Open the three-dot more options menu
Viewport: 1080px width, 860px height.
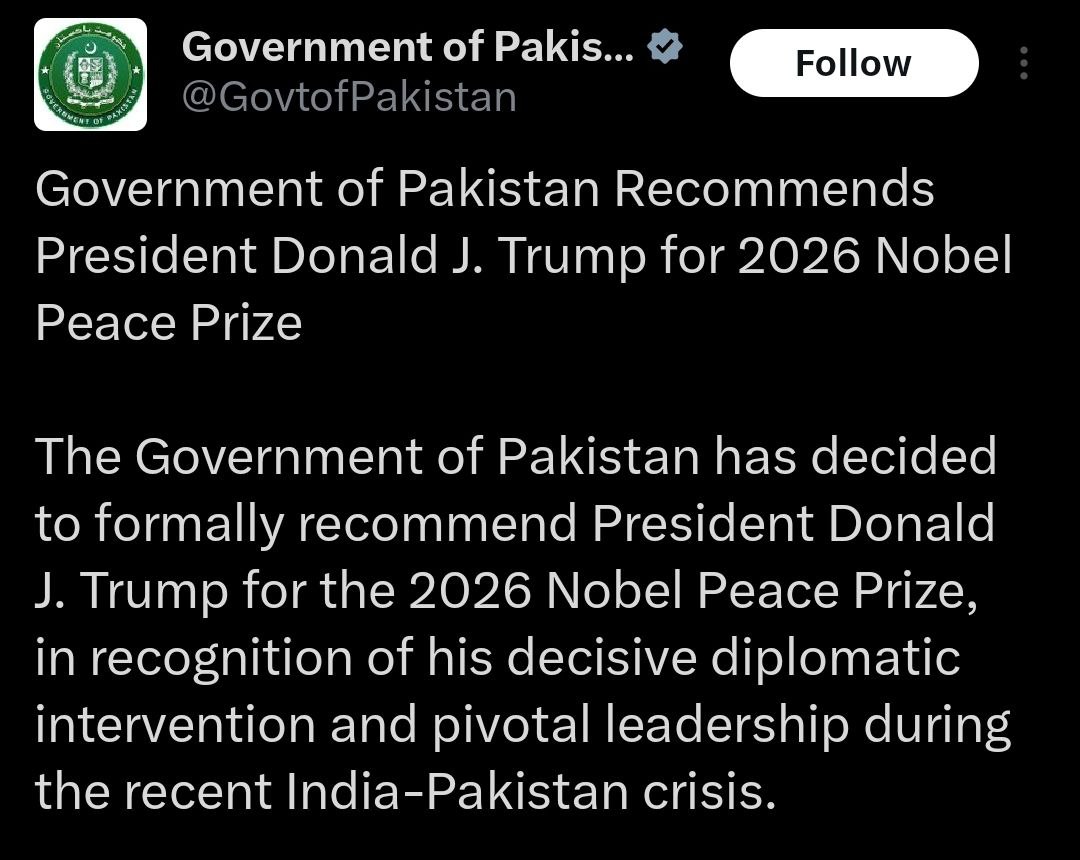point(1023,63)
